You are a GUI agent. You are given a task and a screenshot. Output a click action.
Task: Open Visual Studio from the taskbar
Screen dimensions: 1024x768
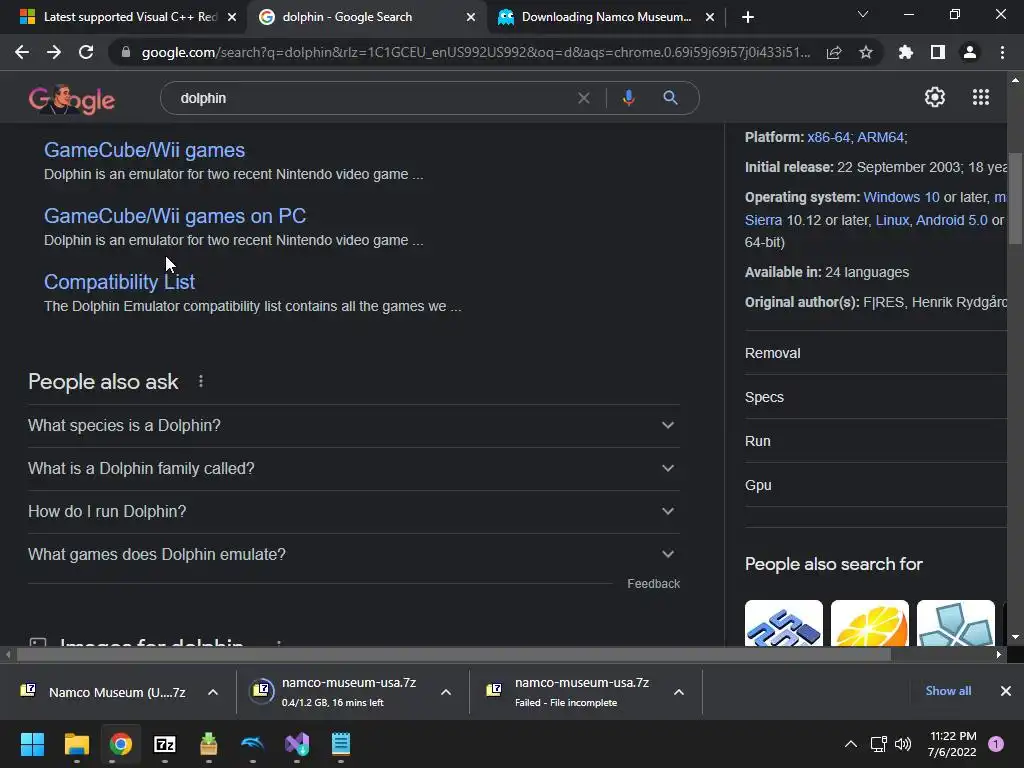click(297, 744)
